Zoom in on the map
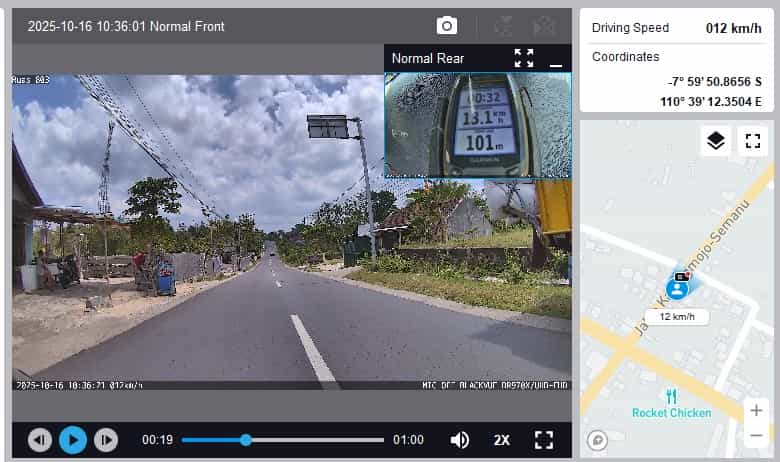780x462 pixels. tap(756, 410)
